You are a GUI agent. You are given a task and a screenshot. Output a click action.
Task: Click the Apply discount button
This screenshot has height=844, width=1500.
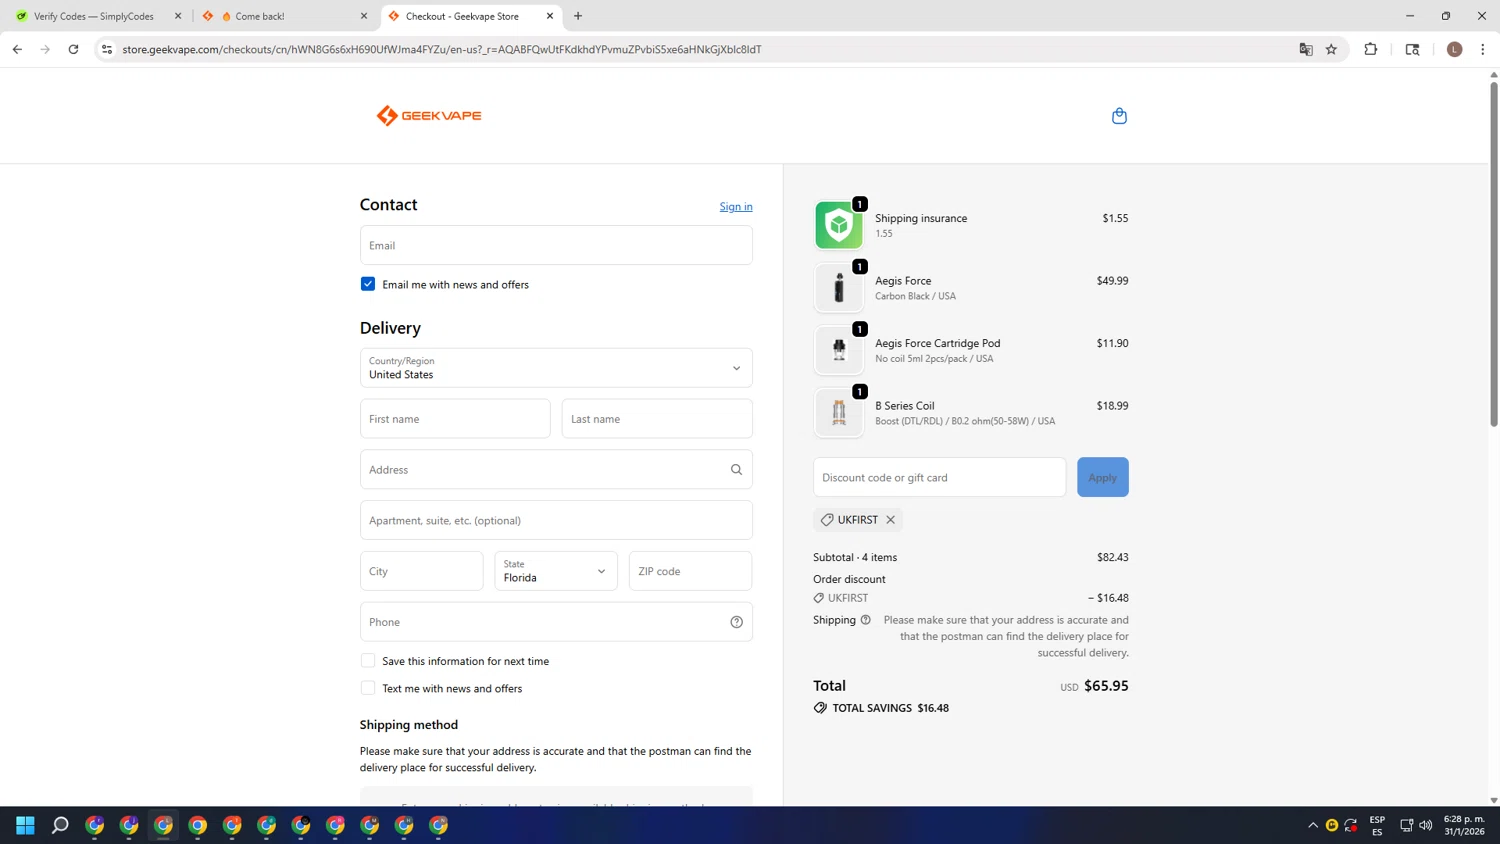point(1102,477)
